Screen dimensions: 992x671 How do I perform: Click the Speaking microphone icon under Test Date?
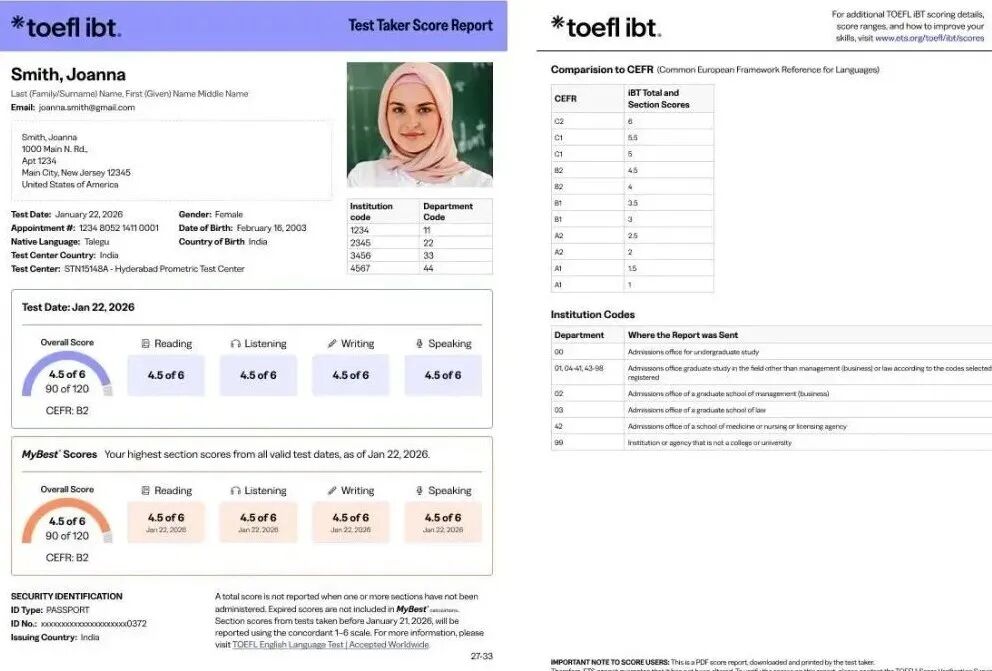point(419,343)
